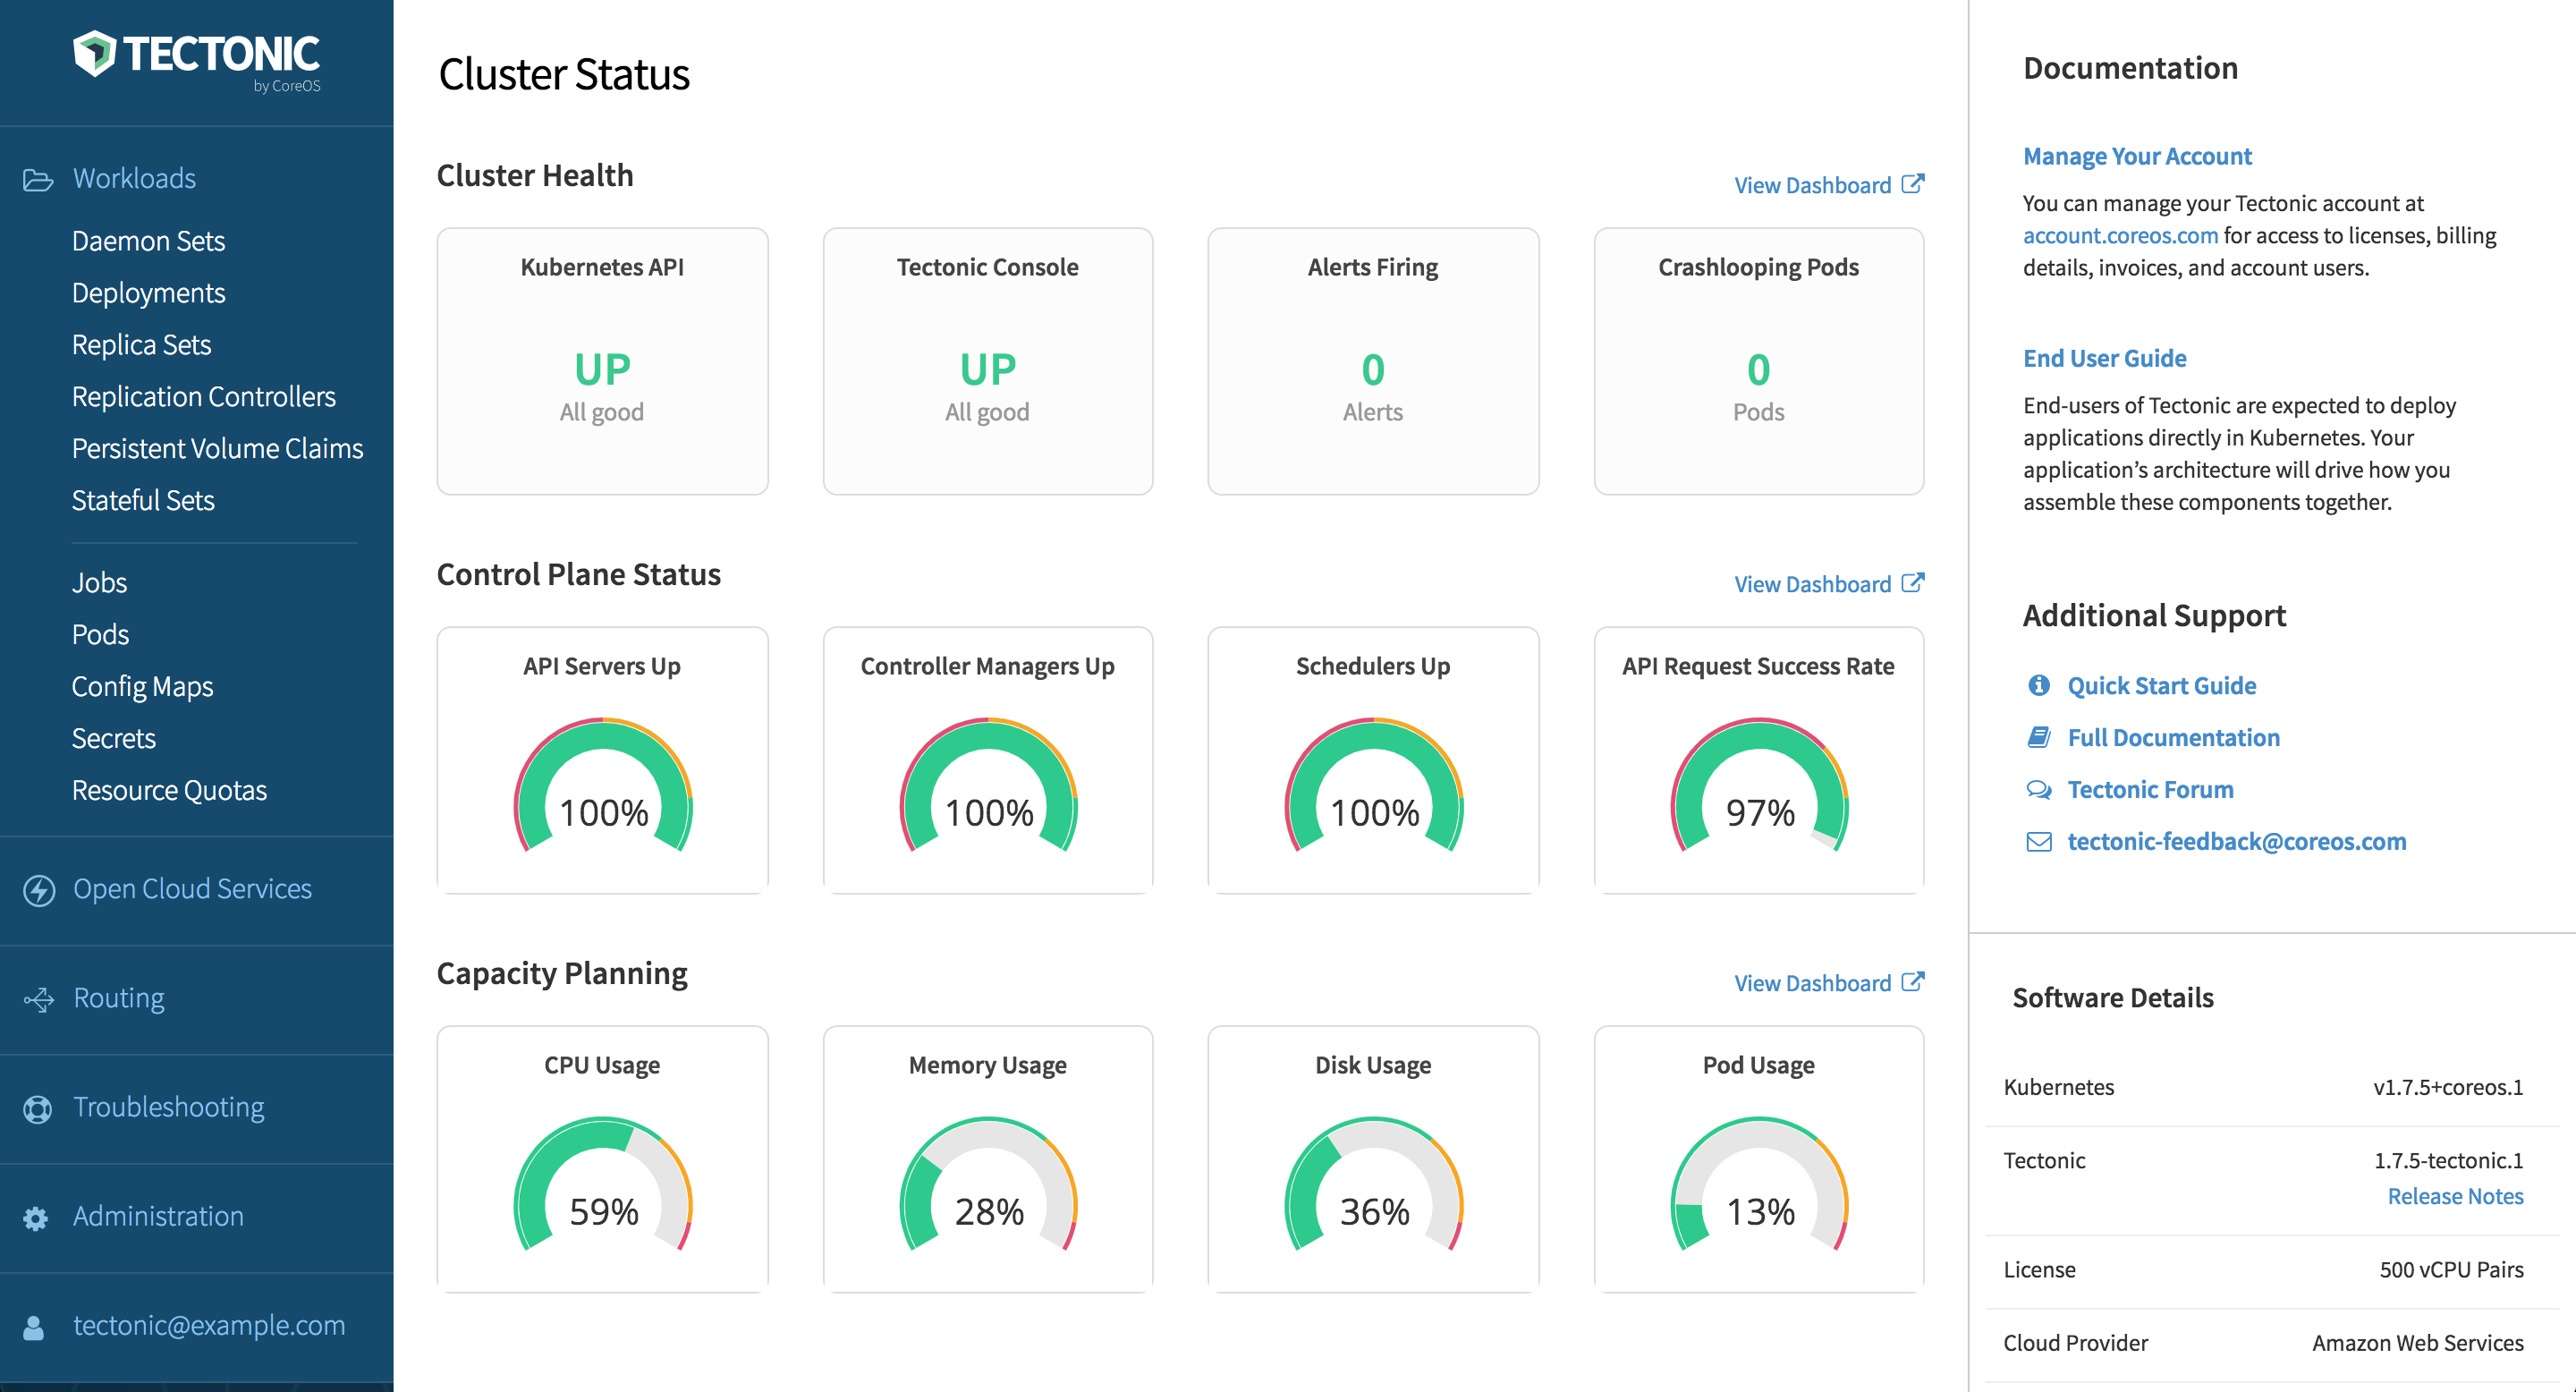
Task: Click the Crashlooping Pods card
Action: pos(1759,361)
